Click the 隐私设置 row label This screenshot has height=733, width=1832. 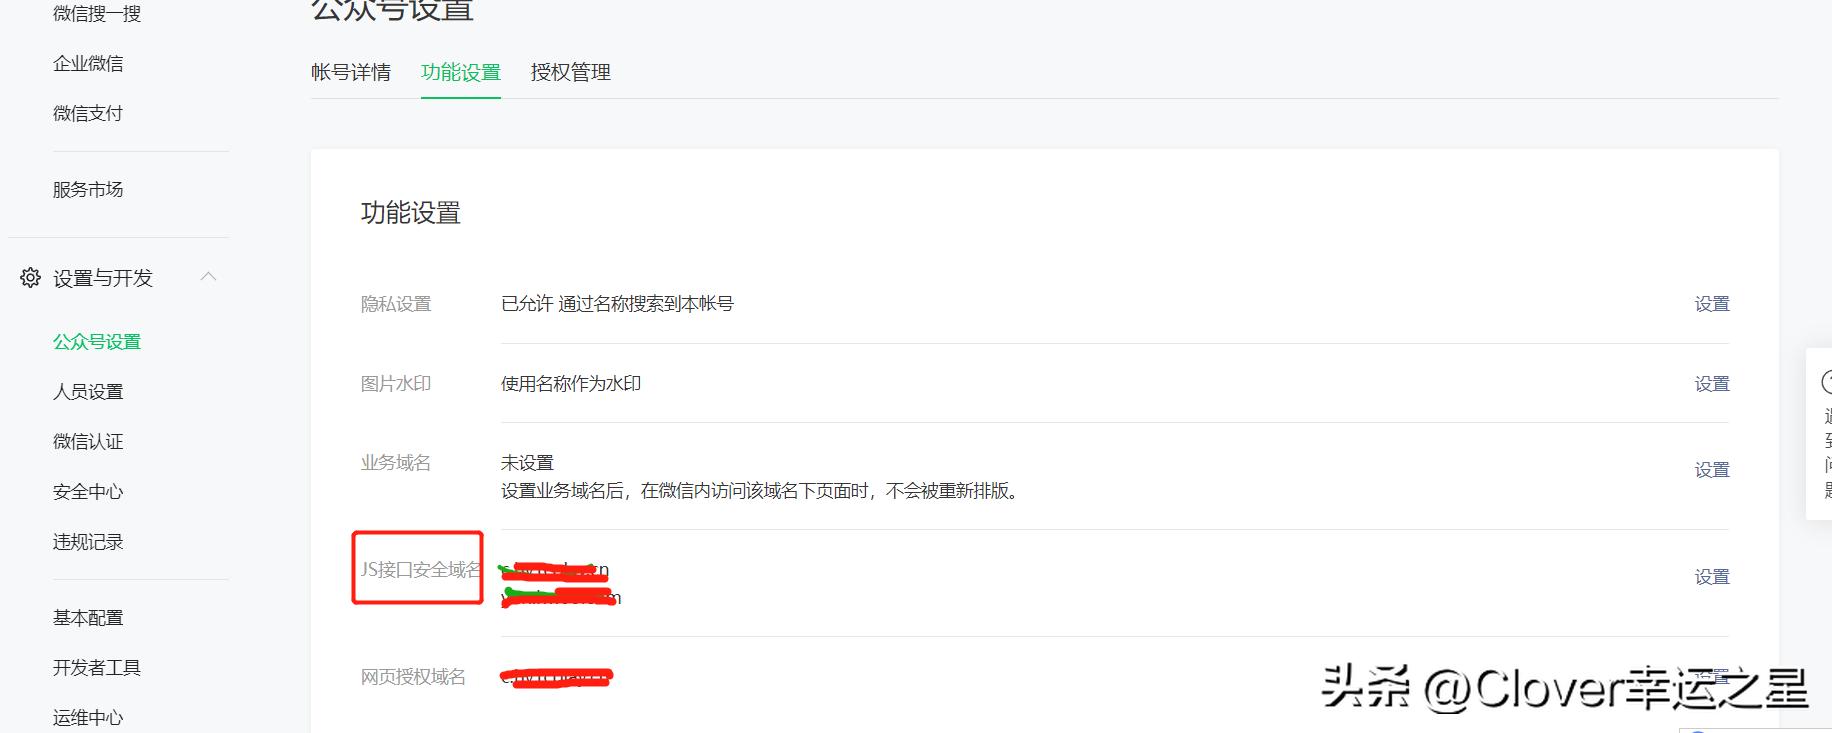[396, 303]
